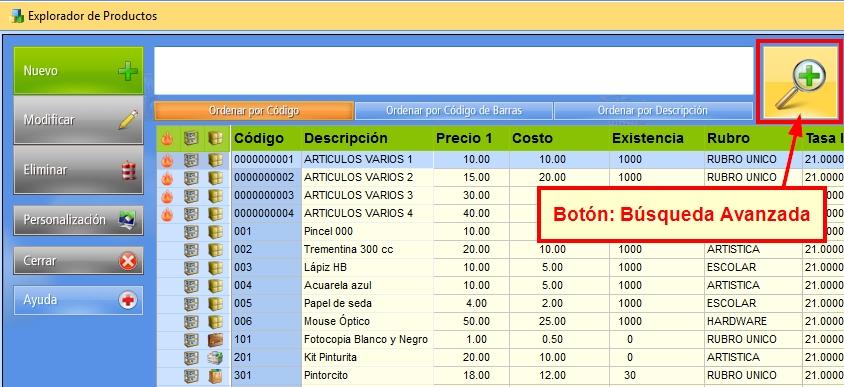Click price 50.00 of Mouse Óptico

(471, 321)
